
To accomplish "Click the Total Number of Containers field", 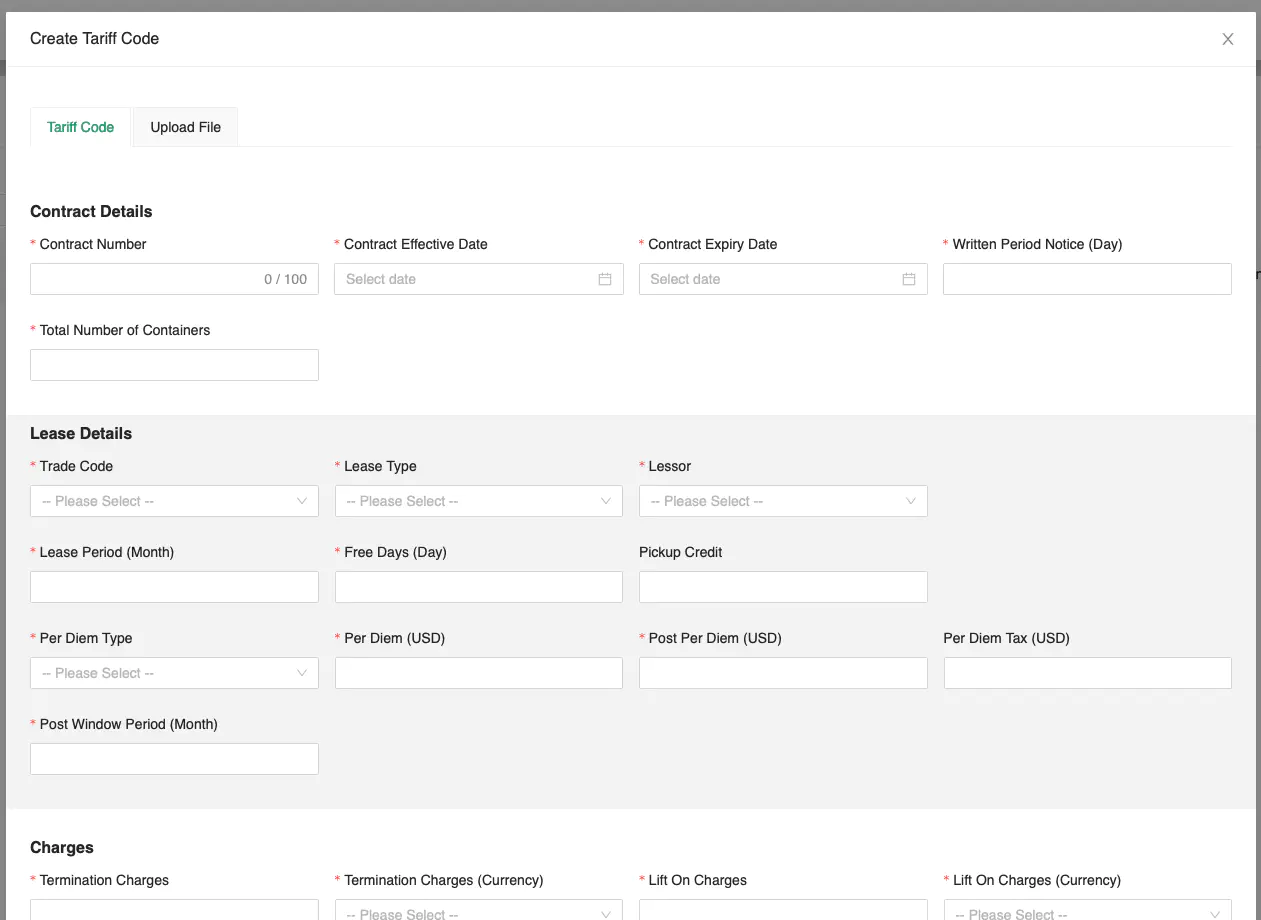I will (x=174, y=365).
